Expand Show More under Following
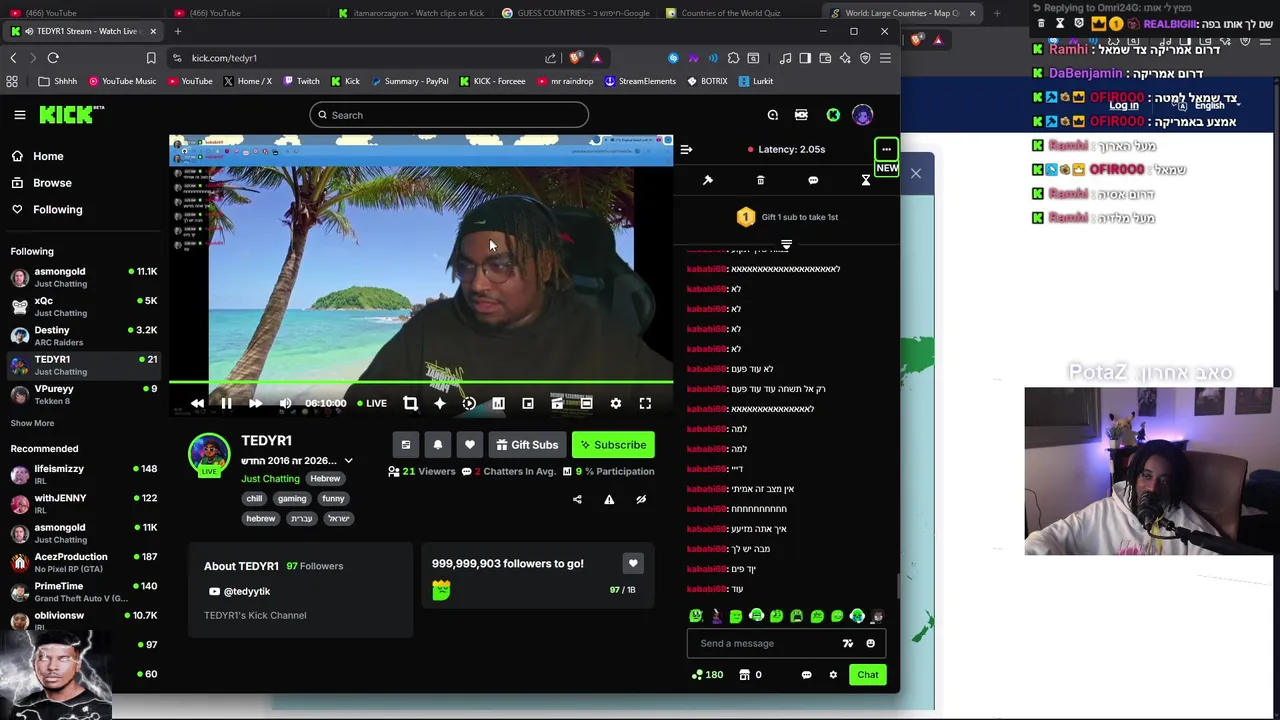Screen dimensions: 1280x720 (x=32, y=423)
